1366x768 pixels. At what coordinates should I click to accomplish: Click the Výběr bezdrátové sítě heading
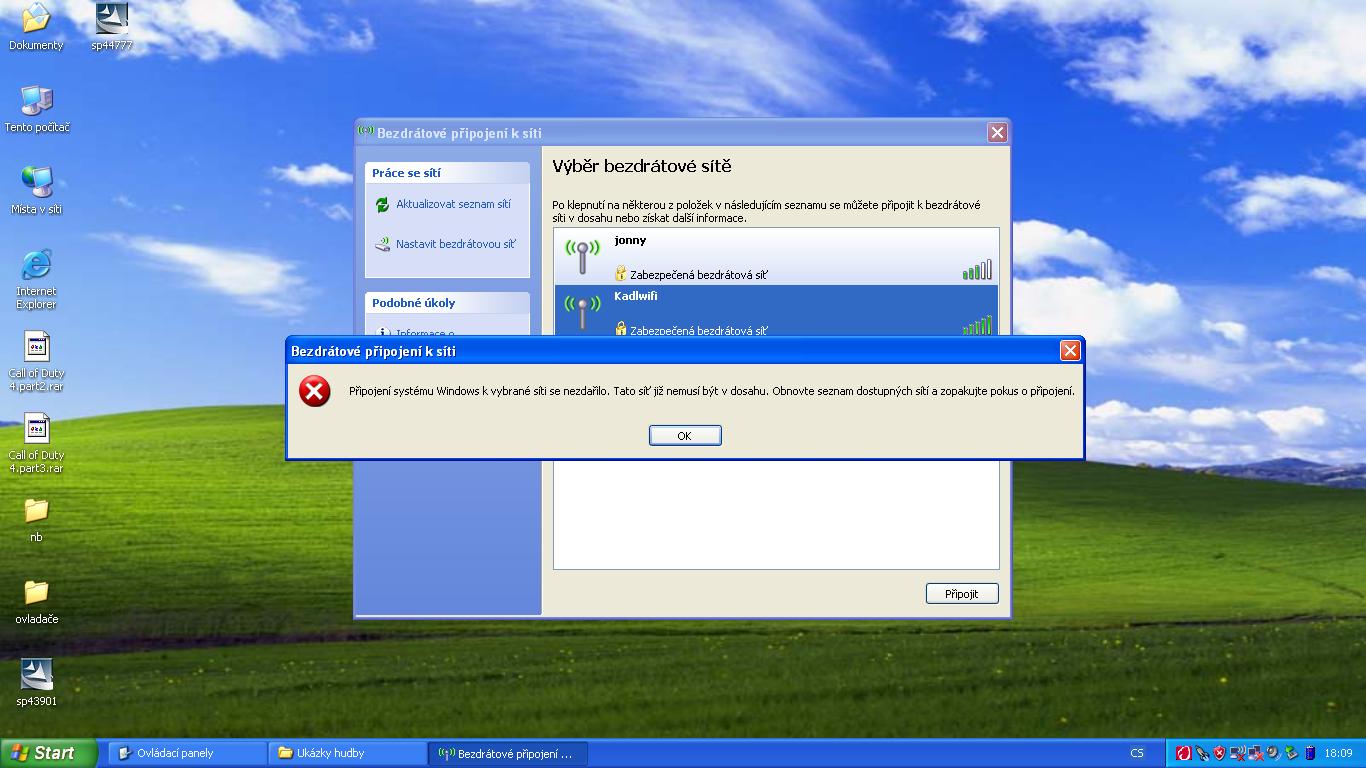click(642, 167)
